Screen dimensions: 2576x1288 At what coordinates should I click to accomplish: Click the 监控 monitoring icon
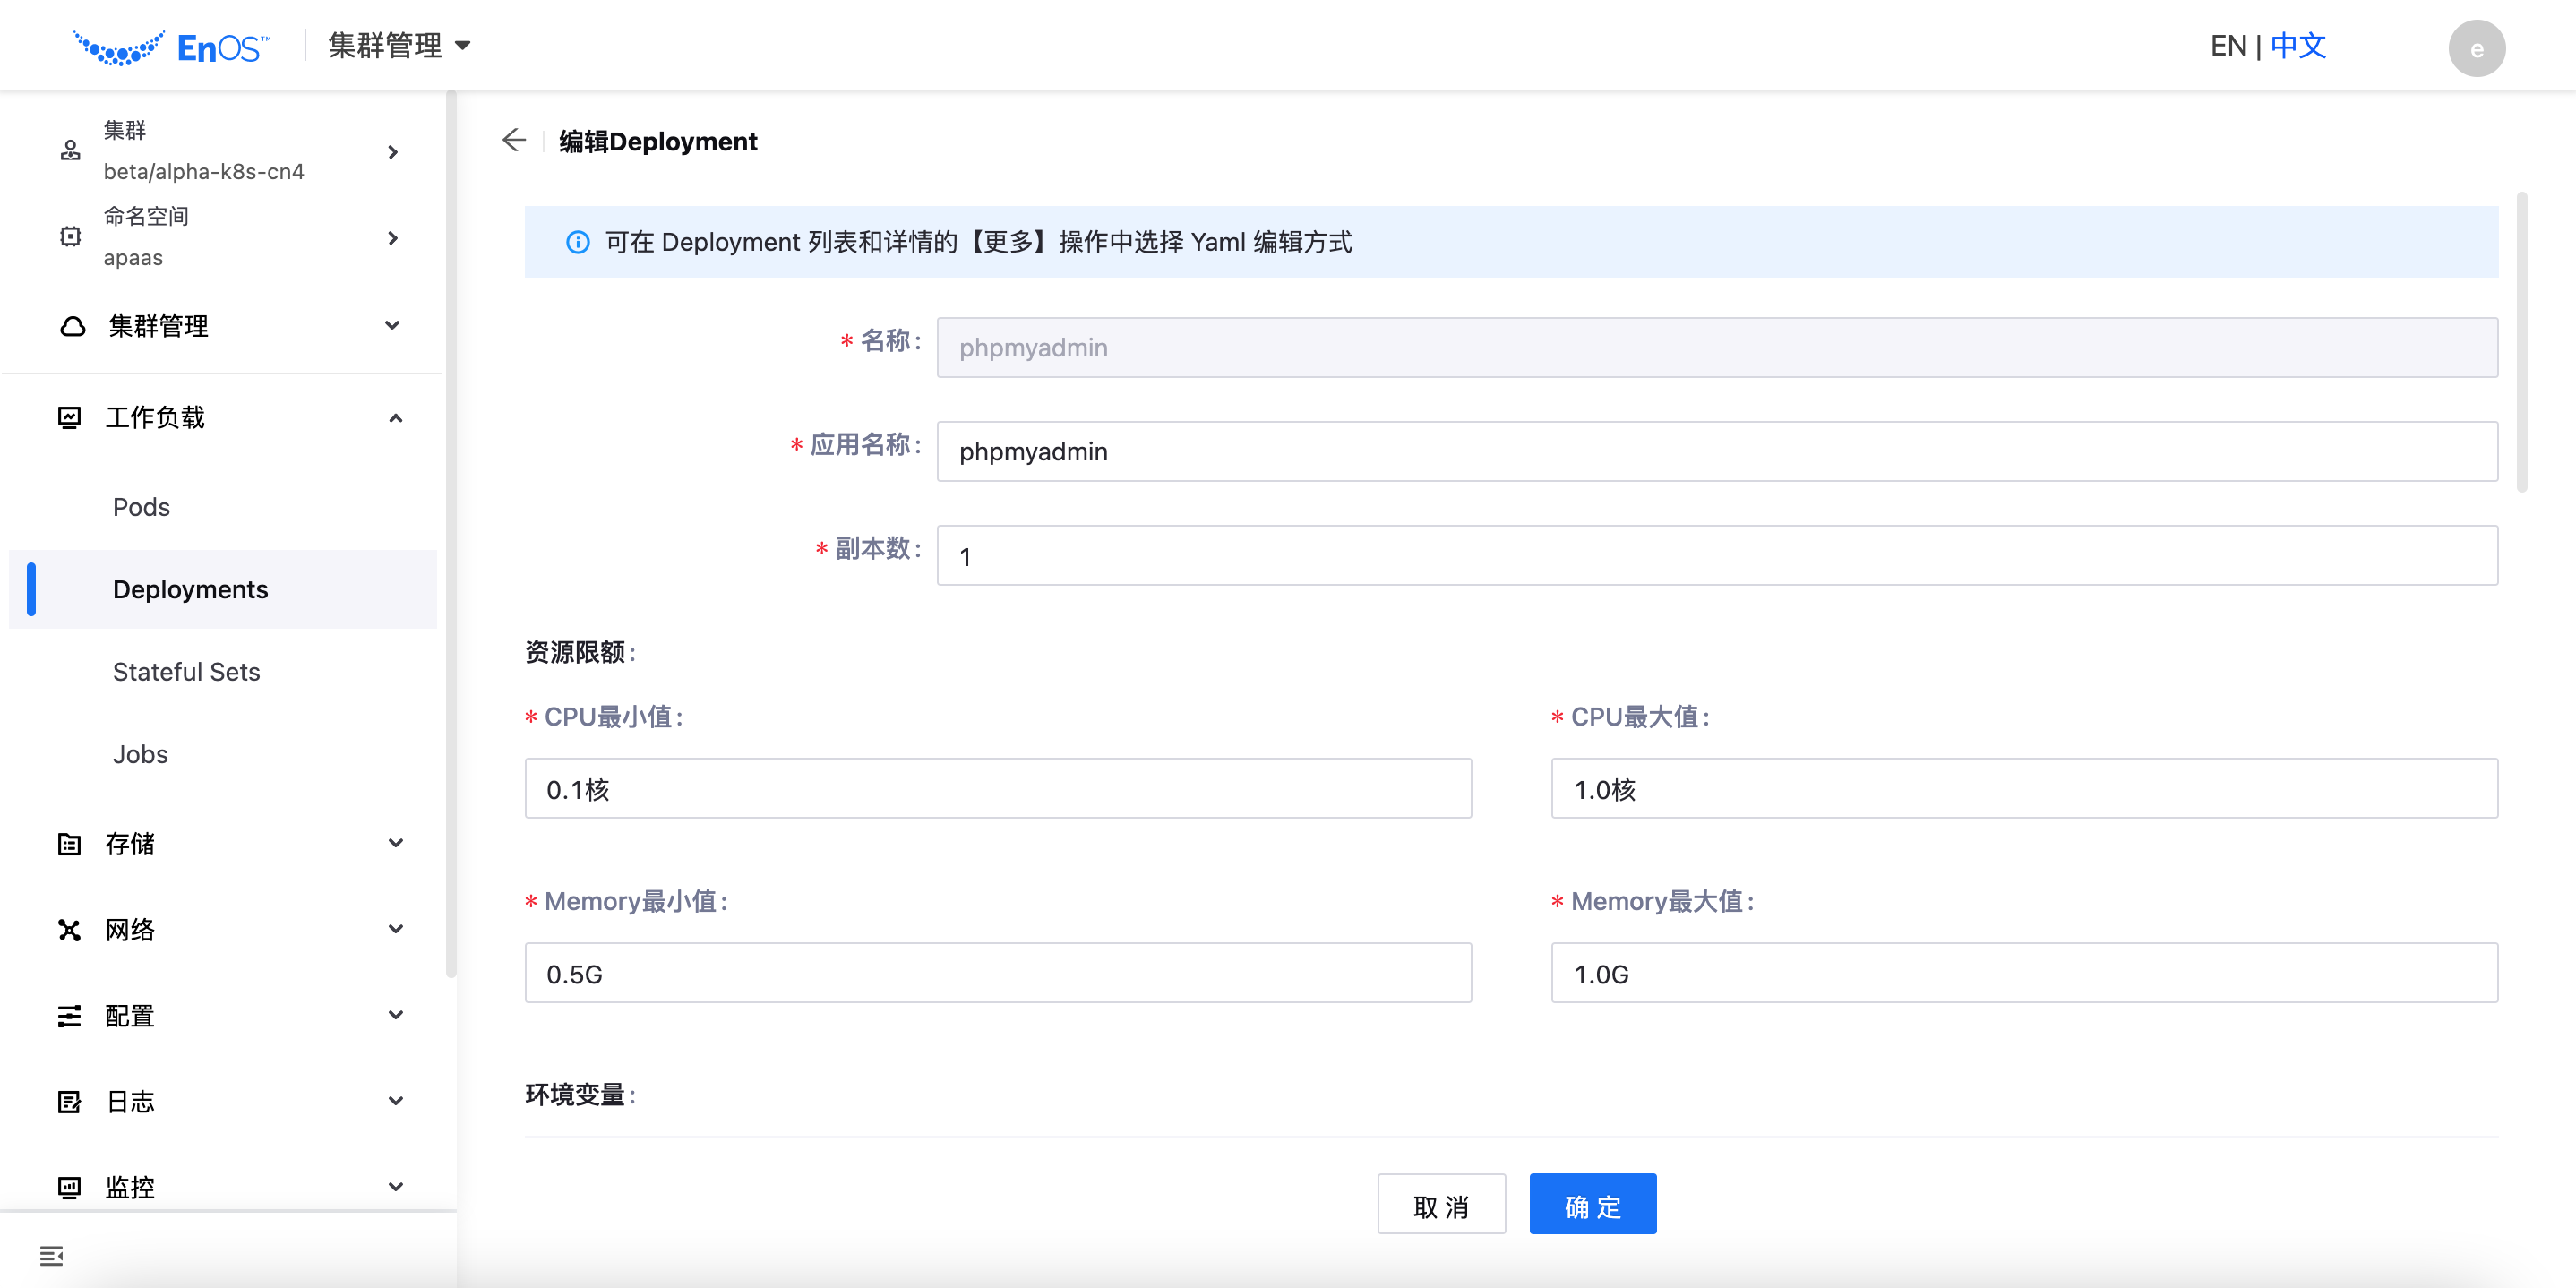pos(69,1187)
